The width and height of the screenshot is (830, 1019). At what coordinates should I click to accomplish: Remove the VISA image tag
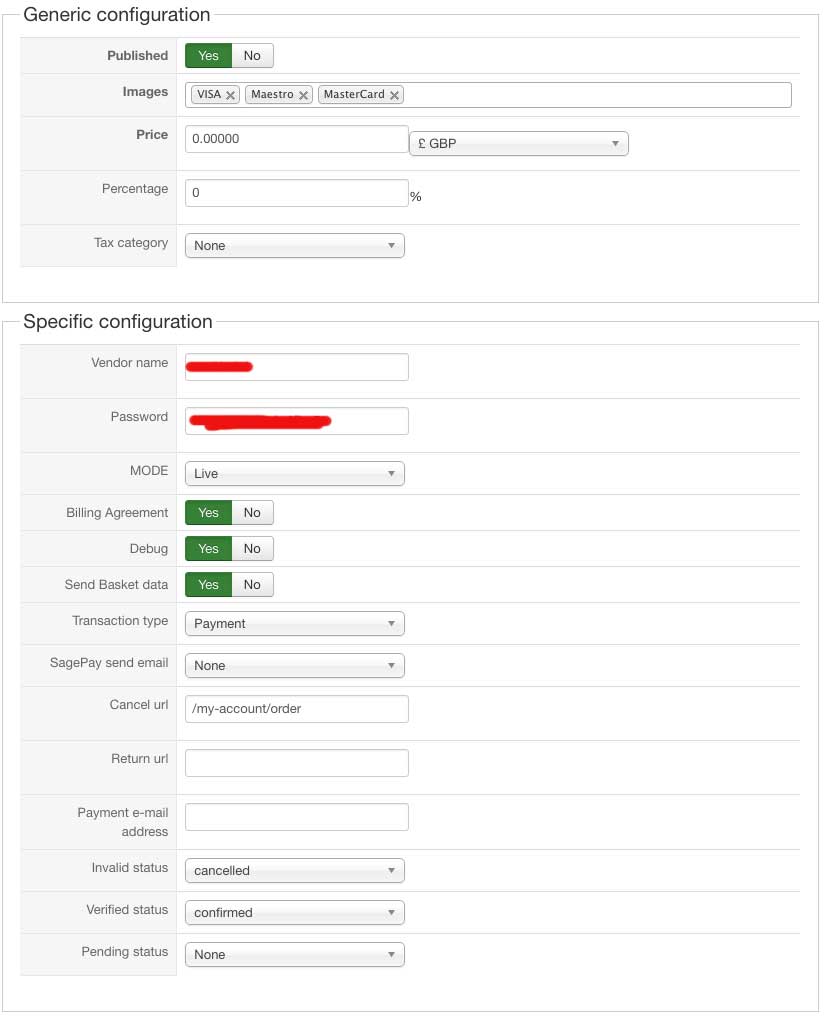(x=231, y=95)
